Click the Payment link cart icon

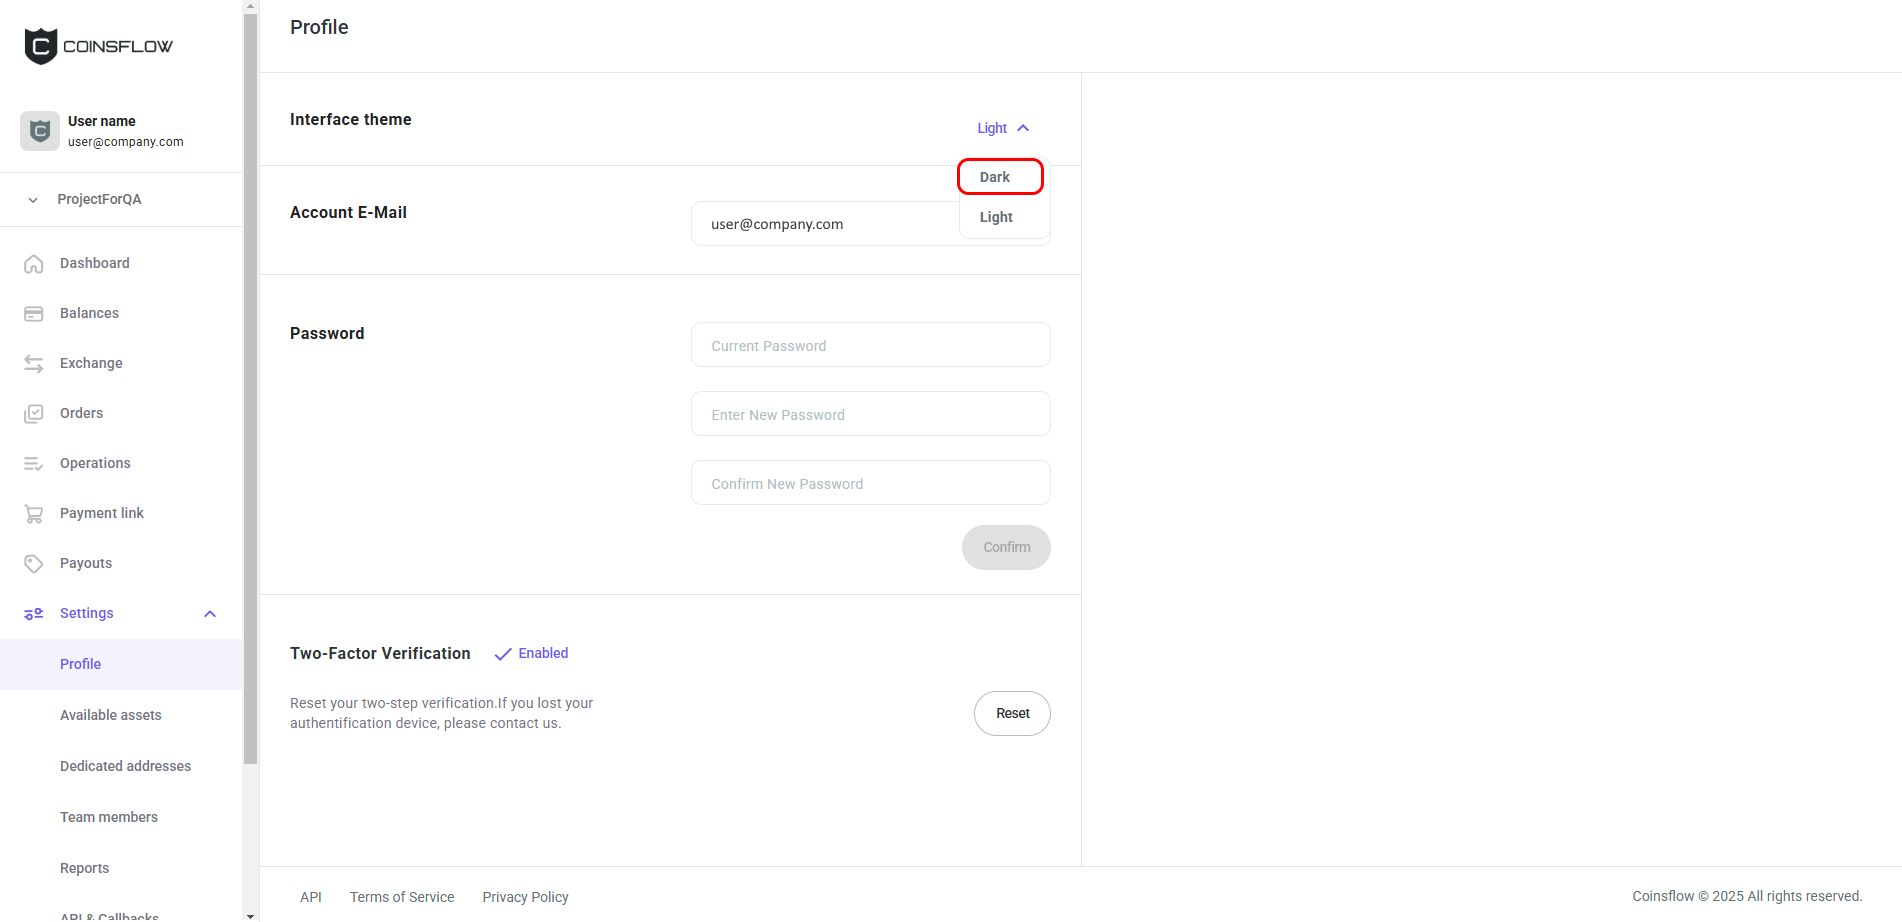tap(34, 514)
